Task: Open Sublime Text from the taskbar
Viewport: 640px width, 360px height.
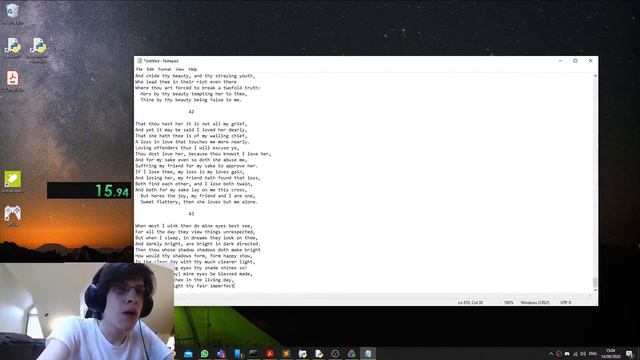Action: (286, 353)
